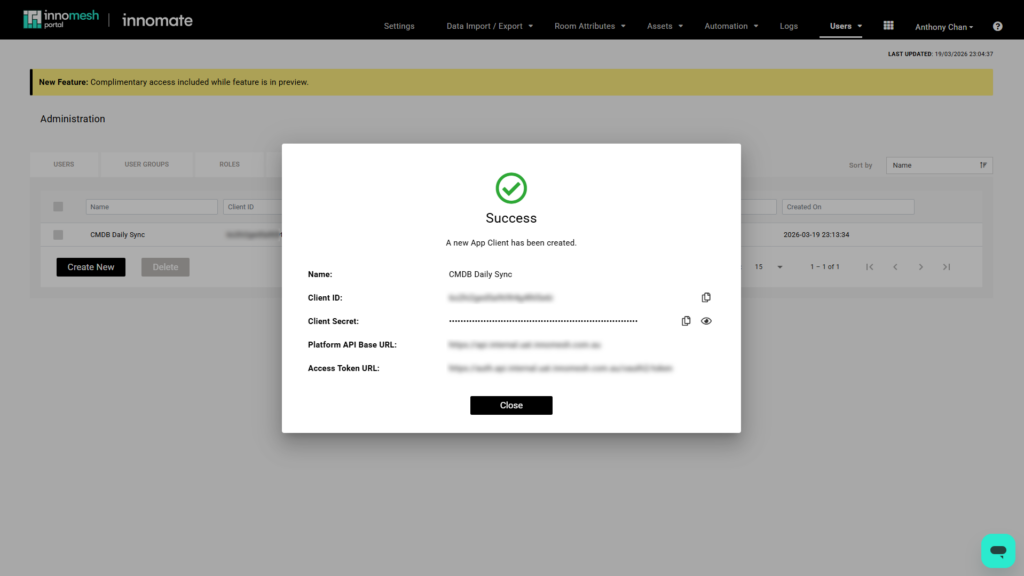
Task: Switch to the User Groups tab
Action: tap(146, 164)
